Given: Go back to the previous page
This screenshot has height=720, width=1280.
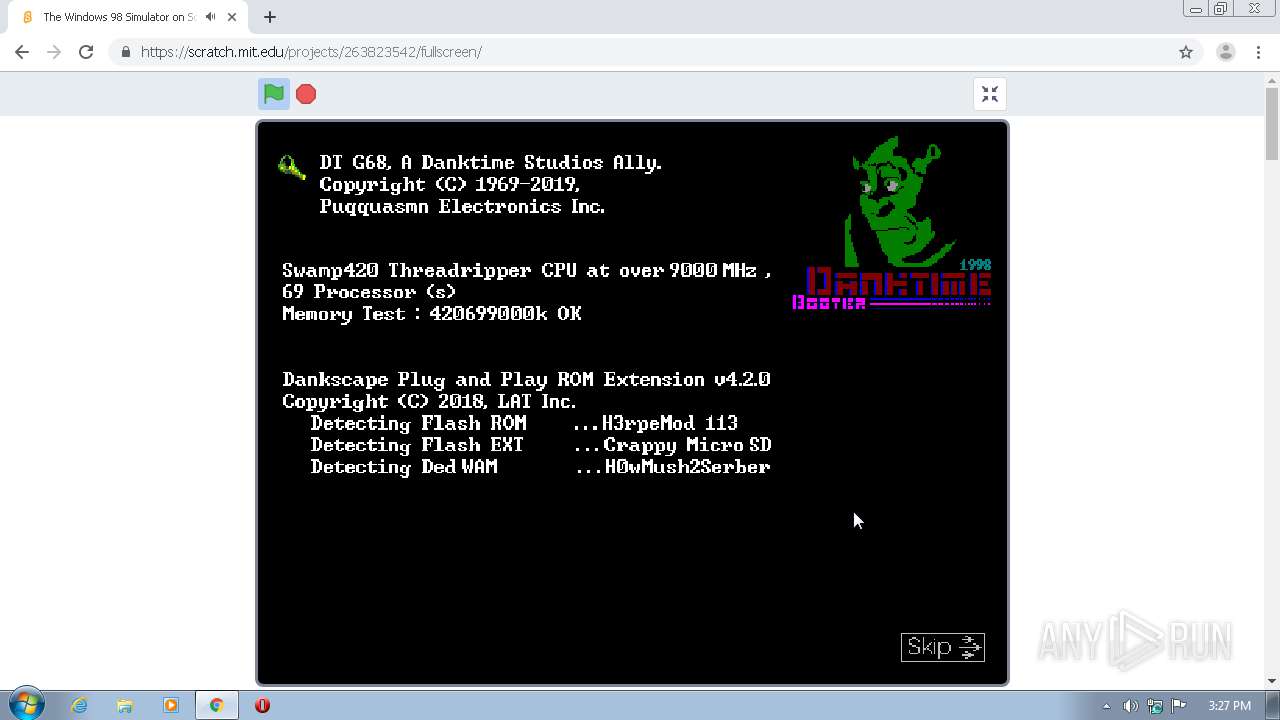Looking at the screenshot, I should 22,52.
